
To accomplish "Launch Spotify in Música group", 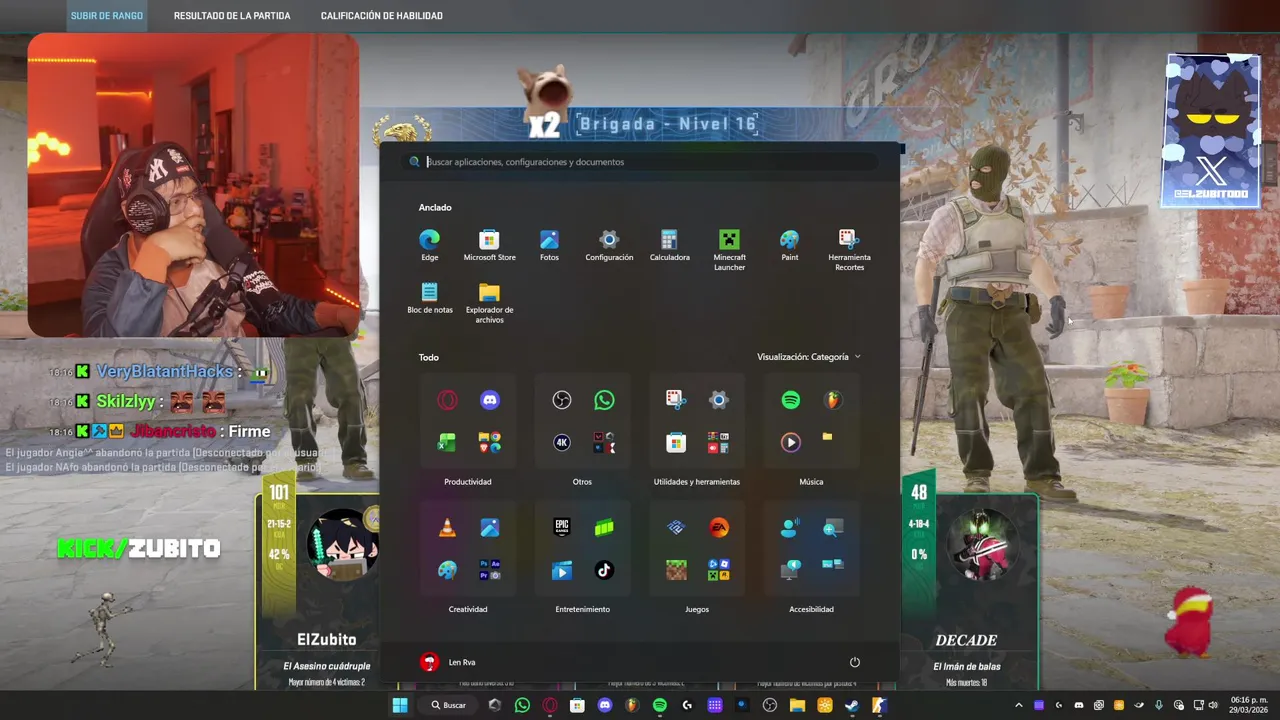I will pyautogui.click(x=791, y=400).
